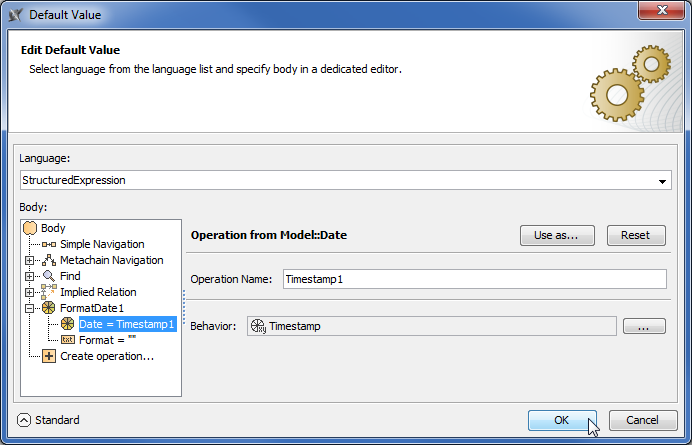Click the Implied Relation icon
Screen dimensions: 692x445
pos(49,292)
